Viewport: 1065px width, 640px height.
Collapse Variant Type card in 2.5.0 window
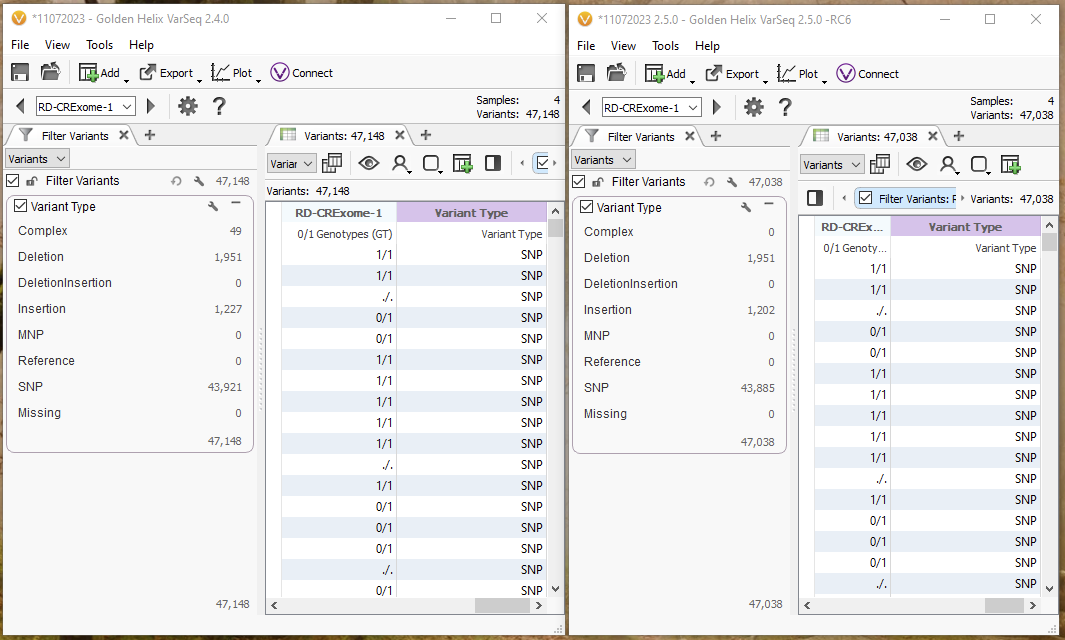coord(769,205)
